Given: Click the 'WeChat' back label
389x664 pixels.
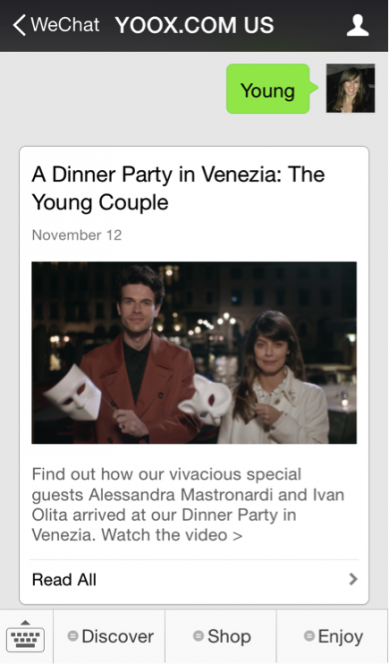Looking at the screenshot, I should (x=65, y=25).
